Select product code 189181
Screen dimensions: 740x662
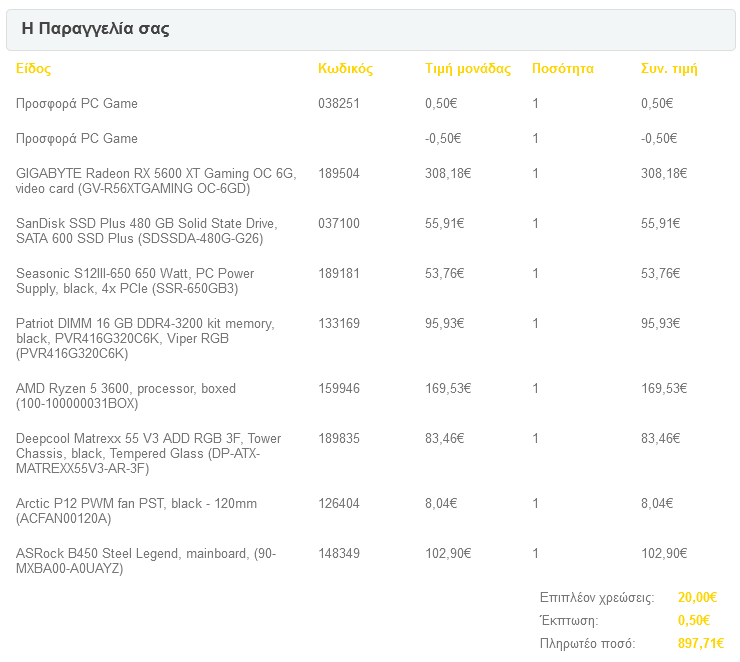coord(339,273)
